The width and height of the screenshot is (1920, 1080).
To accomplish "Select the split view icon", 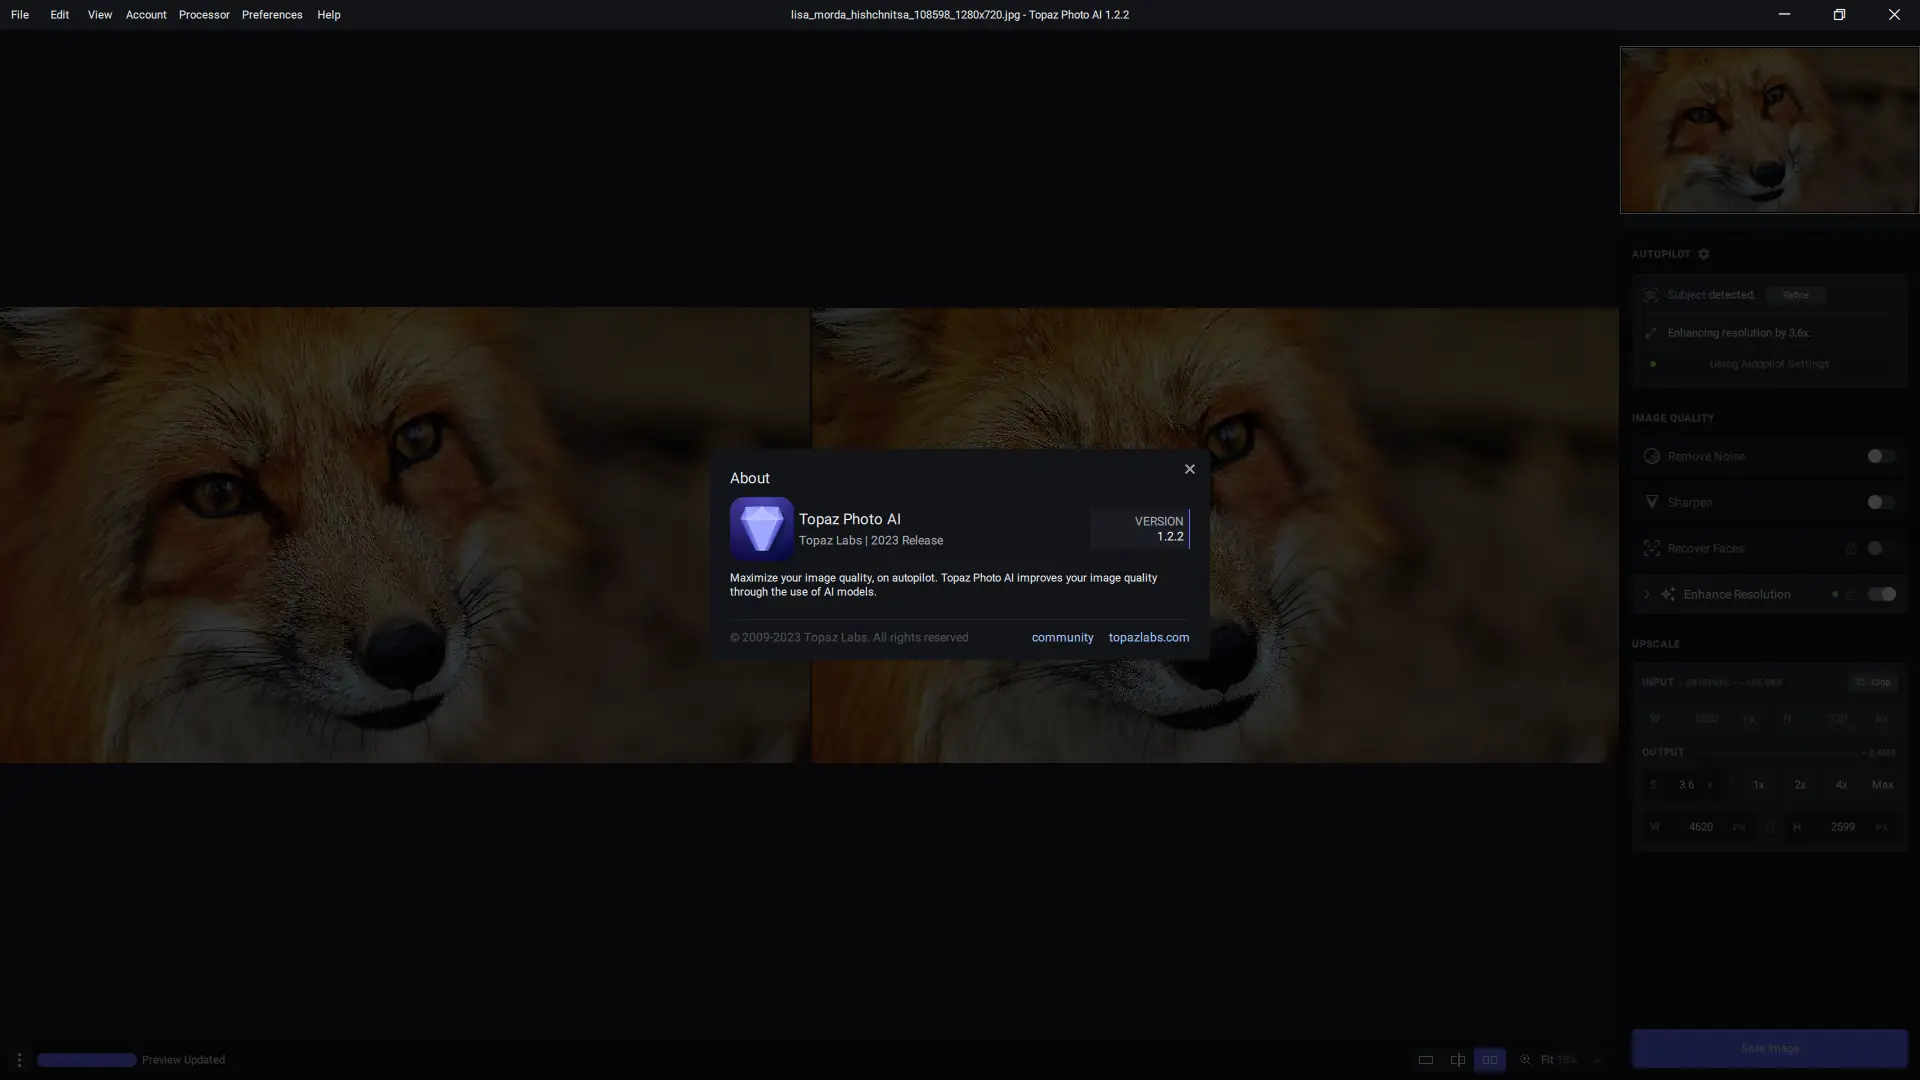I will point(1458,1060).
